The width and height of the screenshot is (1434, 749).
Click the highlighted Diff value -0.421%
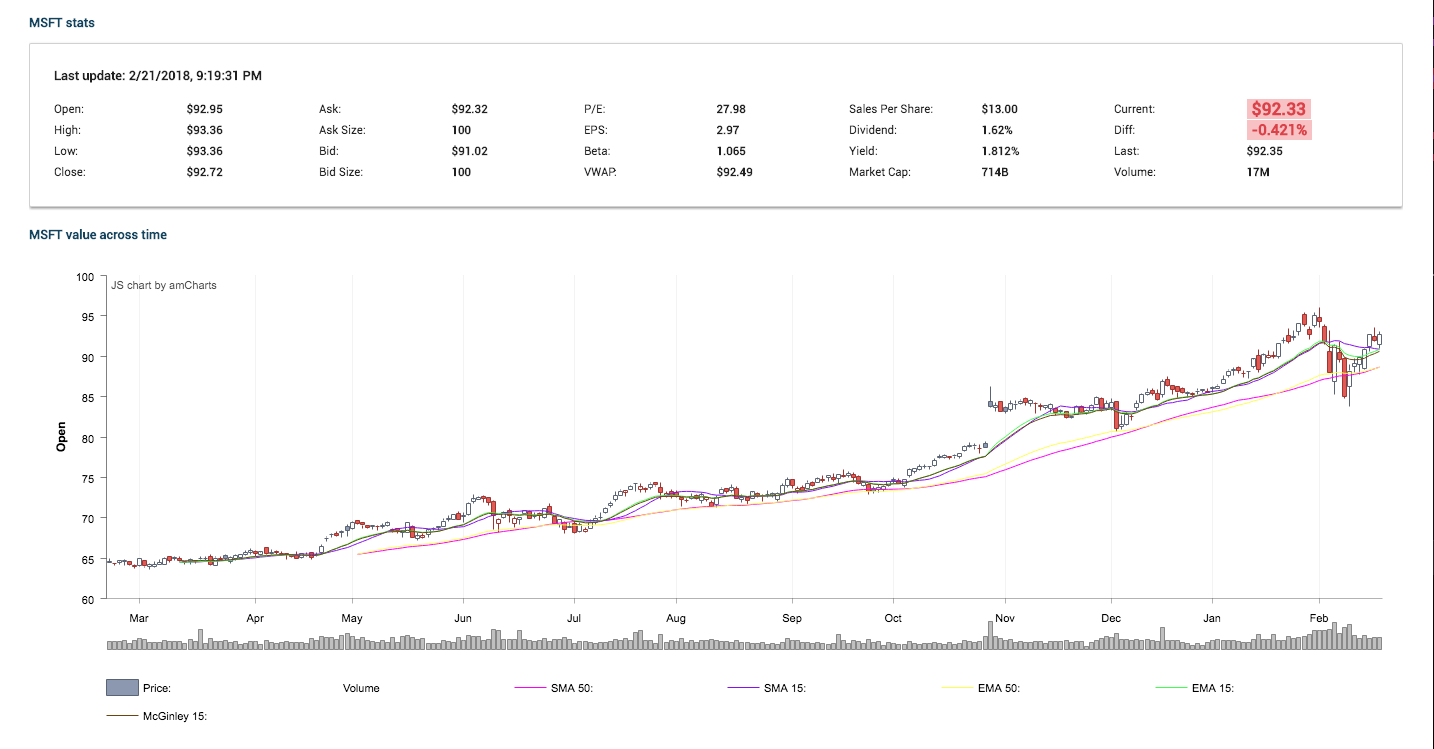[x=1278, y=130]
